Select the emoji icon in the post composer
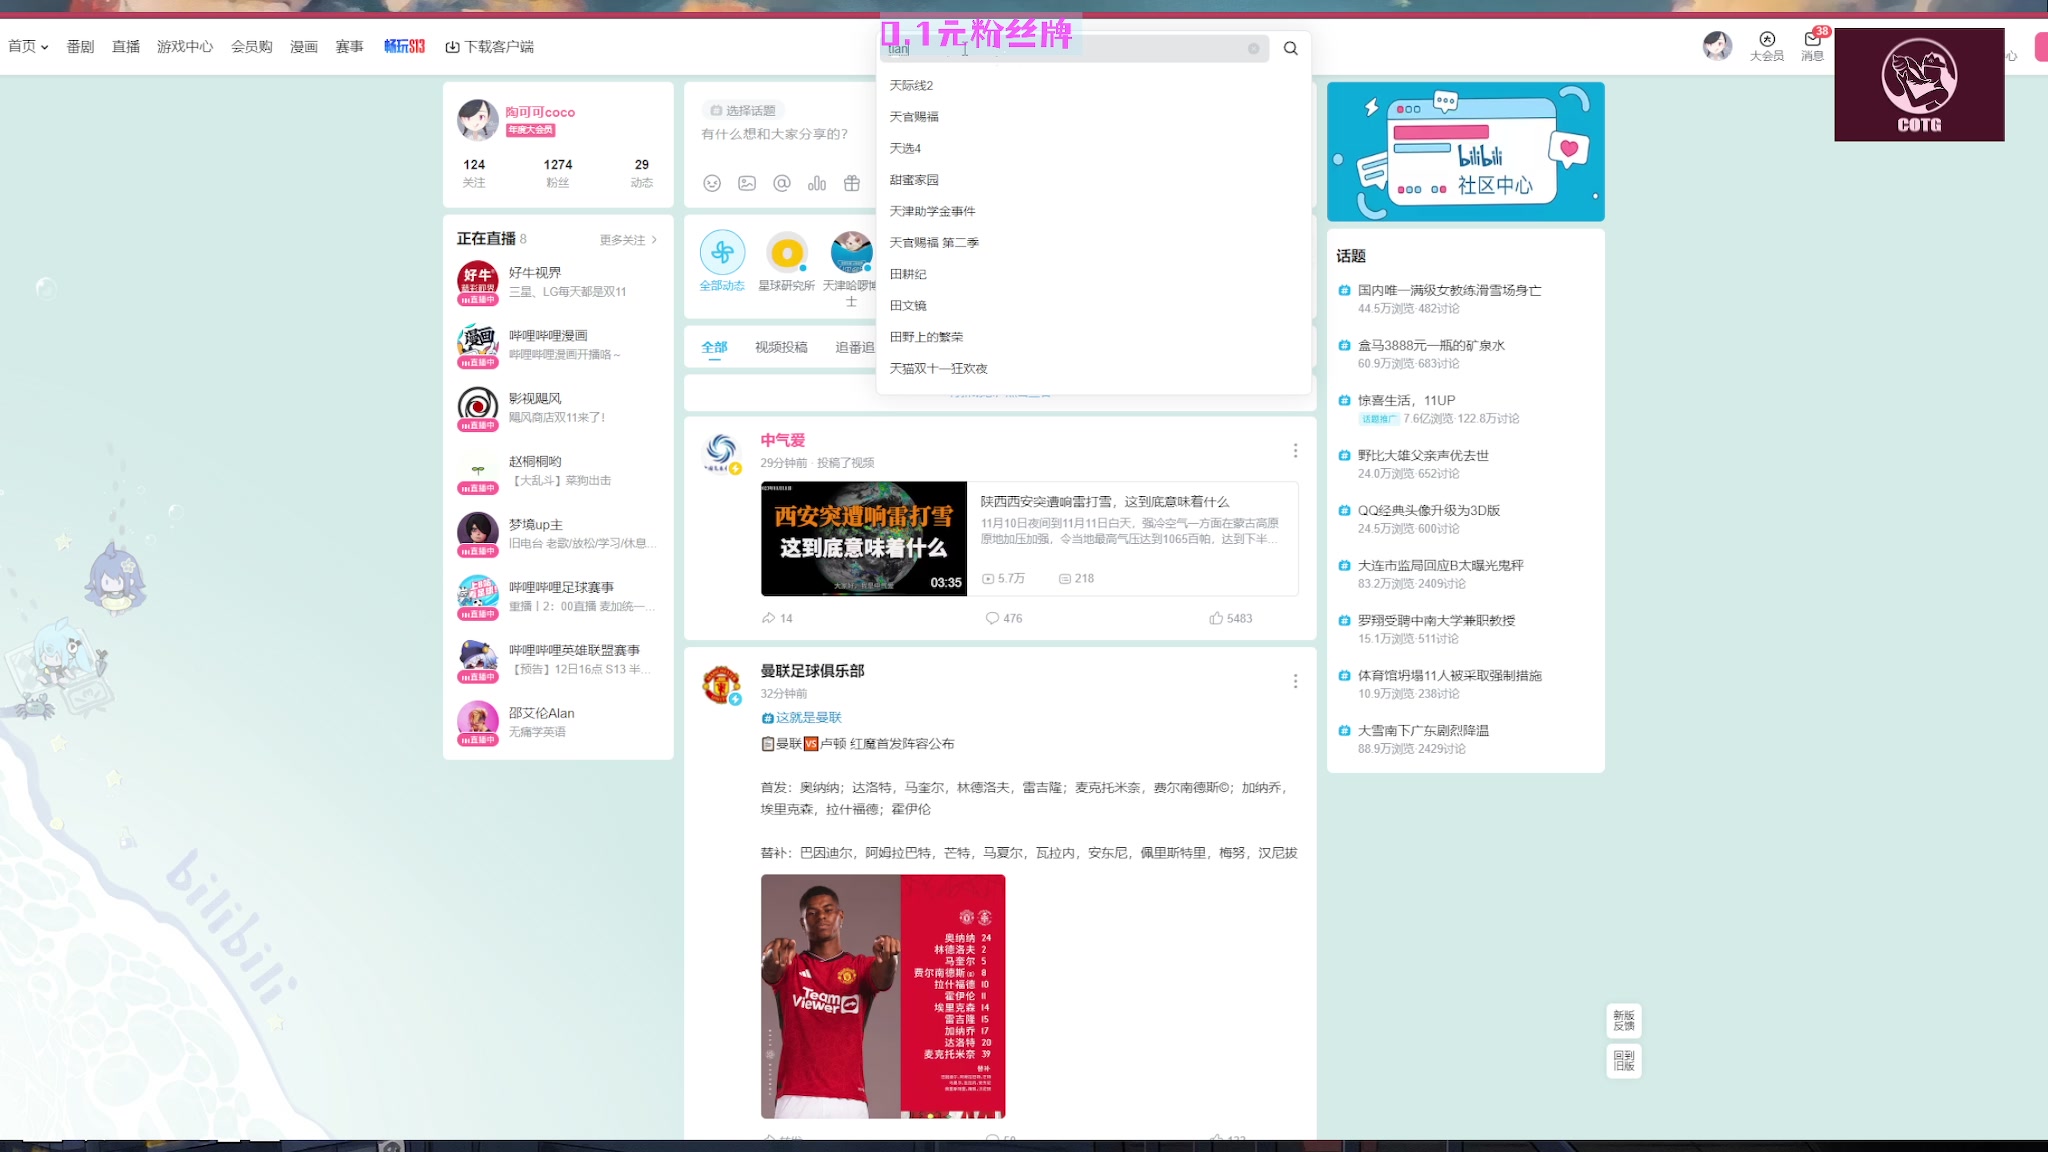Image resolution: width=2048 pixels, height=1152 pixels. tap(713, 184)
